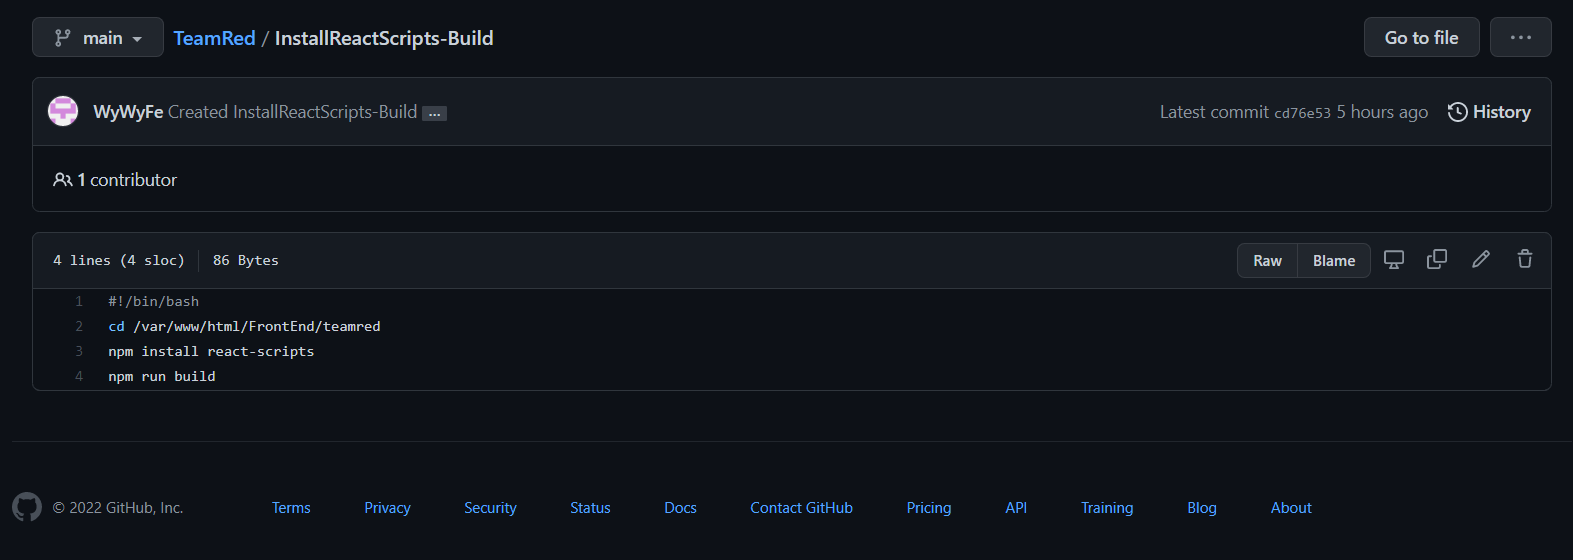This screenshot has width=1573, height=560.
Task: Open the three-dots more options menu
Action: pyautogui.click(x=1520, y=38)
